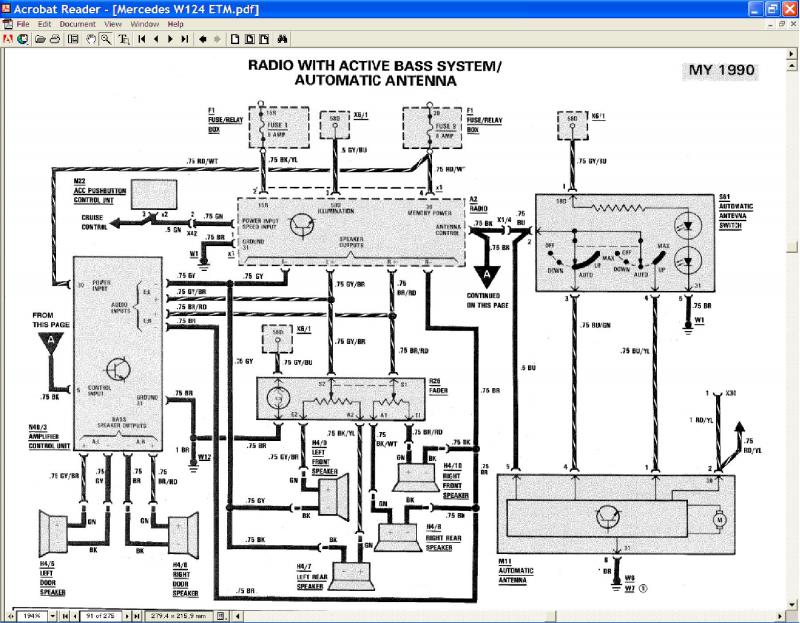The width and height of the screenshot is (800, 623).
Task: Select the Zoom magnifier tool
Action: click(106, 39)
